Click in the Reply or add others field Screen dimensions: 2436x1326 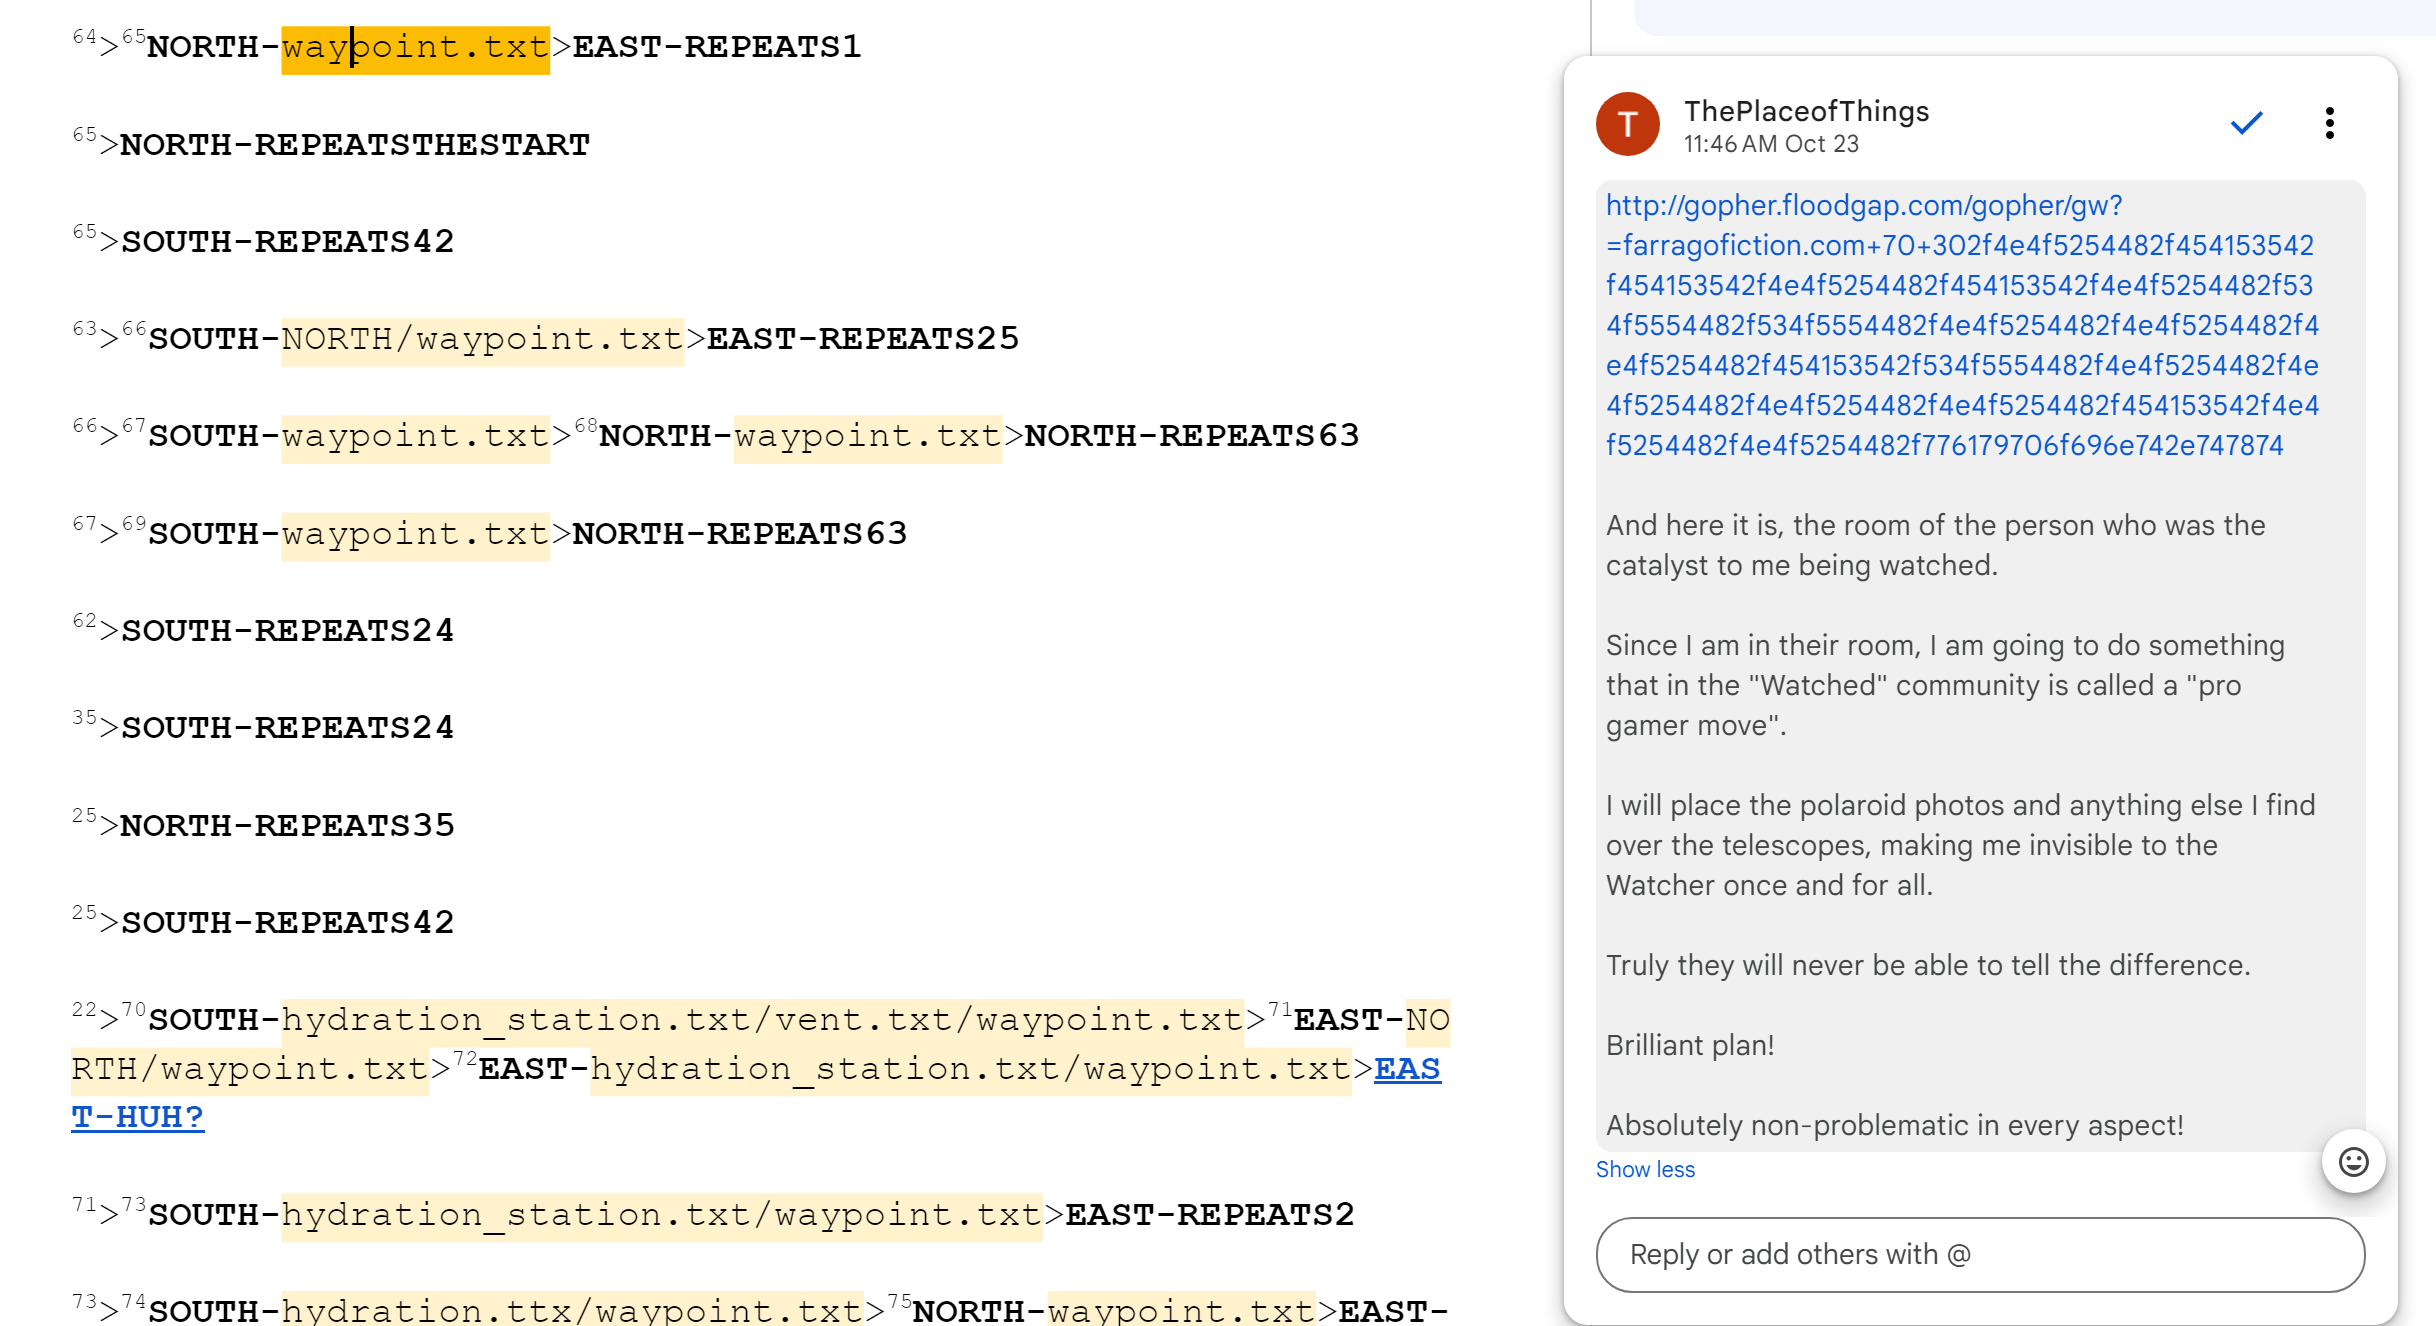click(1979, 1254)
